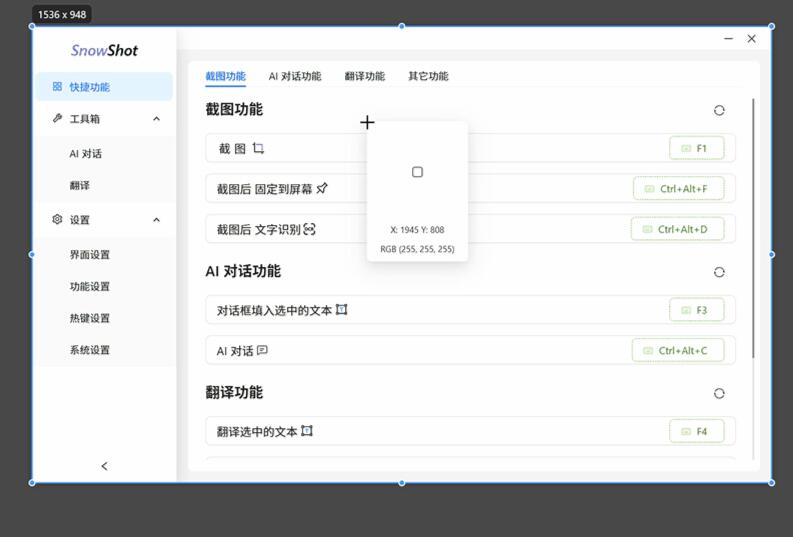The image size is (793, 537).
Task: Close the SnowShot window
Action: [x=752, y=38]
